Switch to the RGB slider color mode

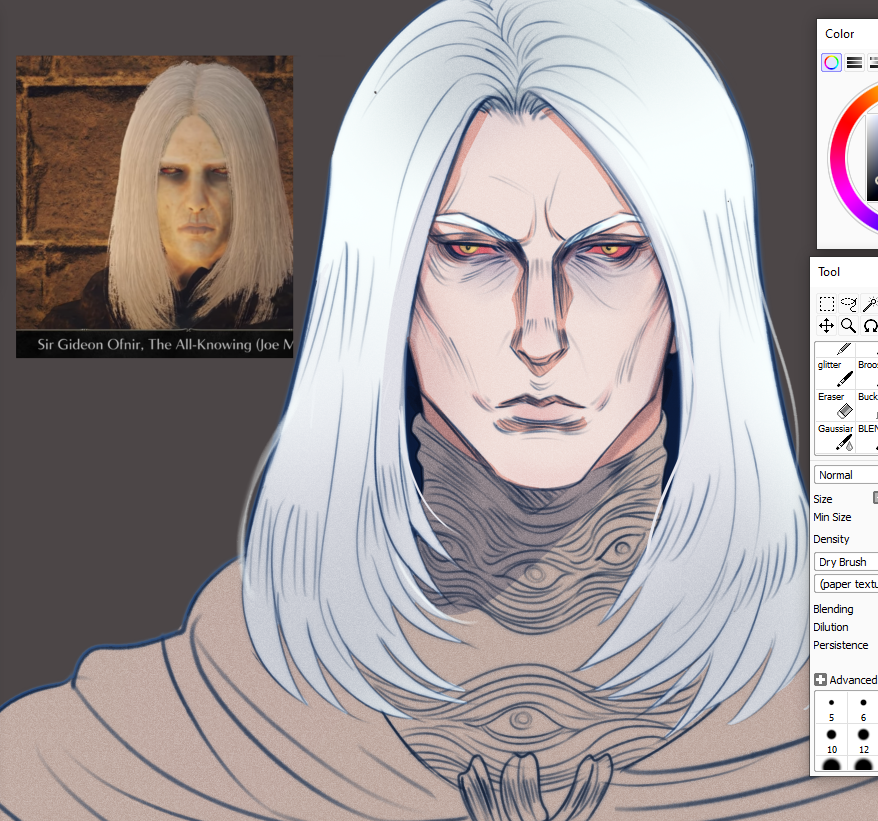854,62
